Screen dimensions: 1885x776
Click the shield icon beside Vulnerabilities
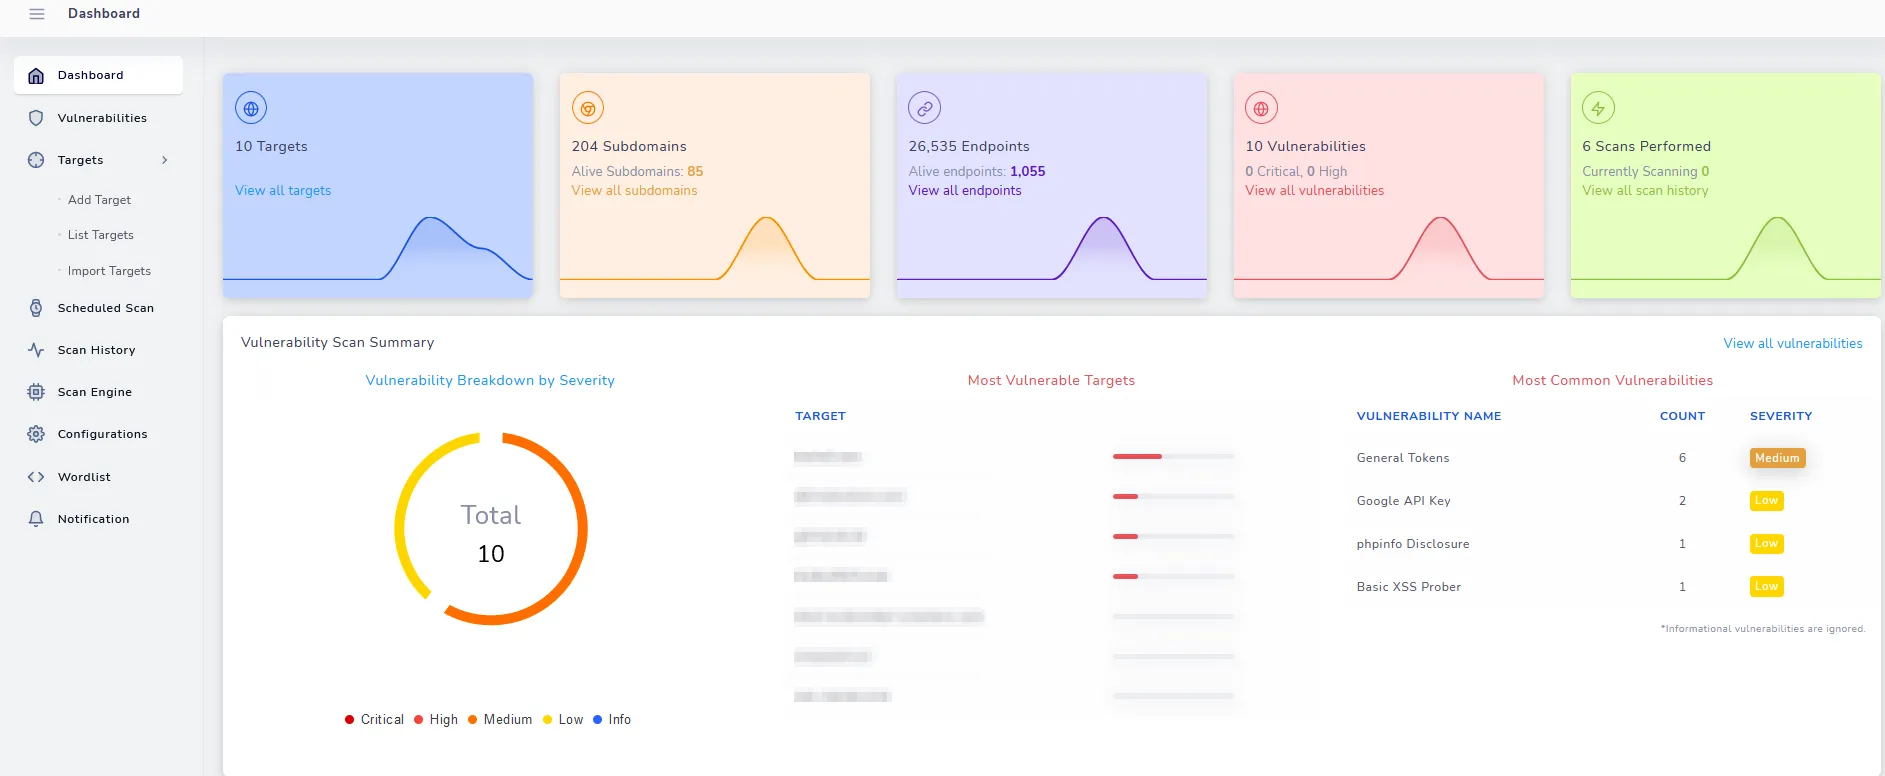pyautogui.click(x=36, y=118)
